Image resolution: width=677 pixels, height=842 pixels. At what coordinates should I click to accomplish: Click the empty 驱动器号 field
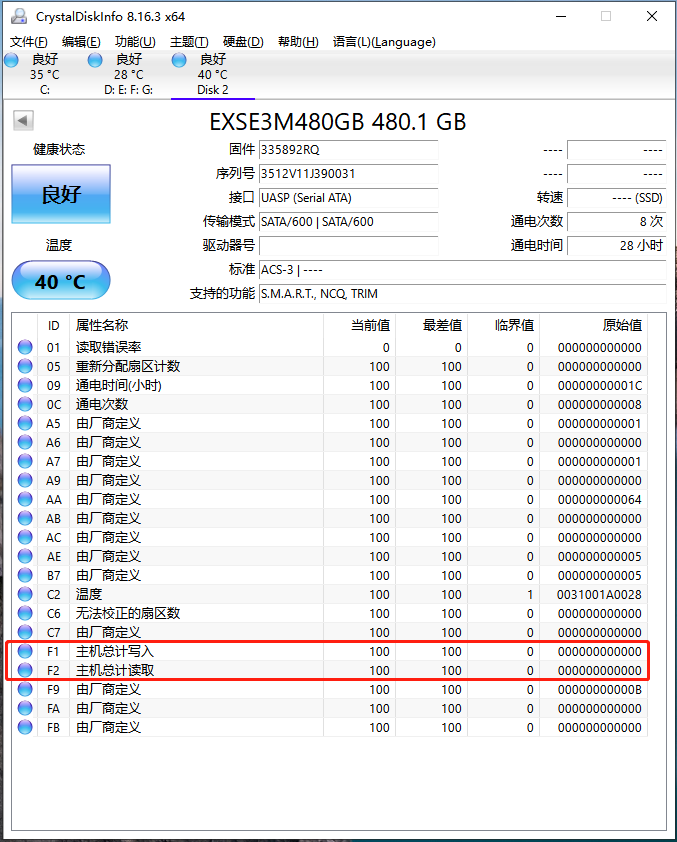(x=348, y=245)
